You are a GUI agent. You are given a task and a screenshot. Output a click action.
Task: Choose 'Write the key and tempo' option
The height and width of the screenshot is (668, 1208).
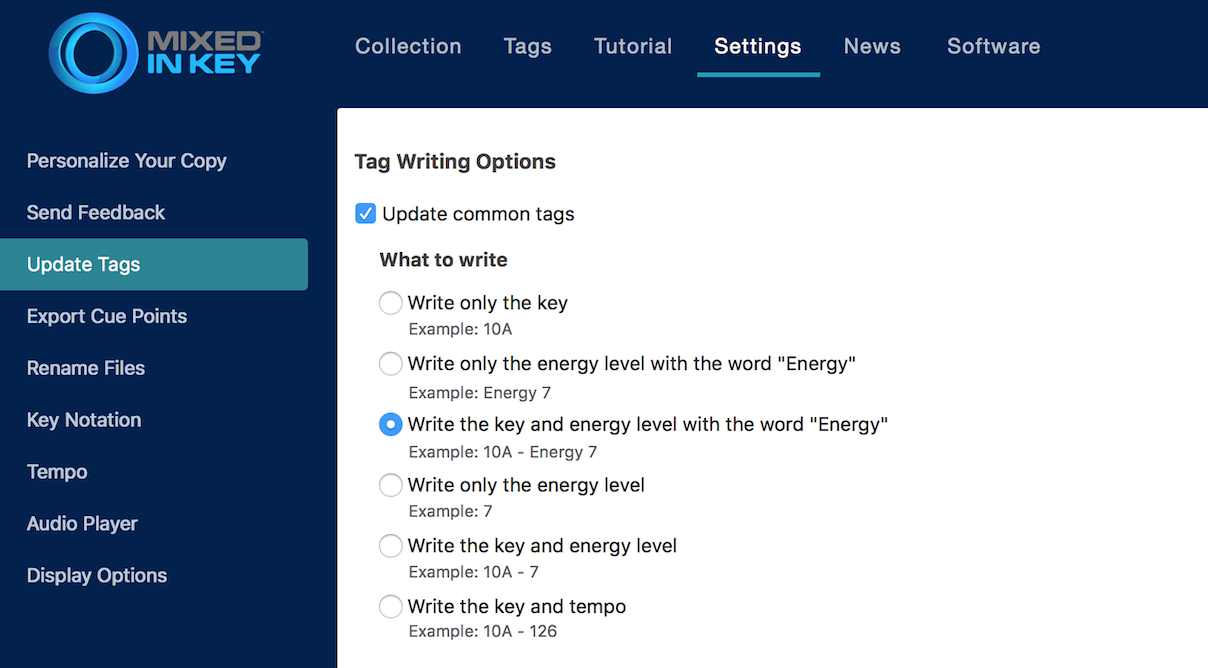point(391,607)
